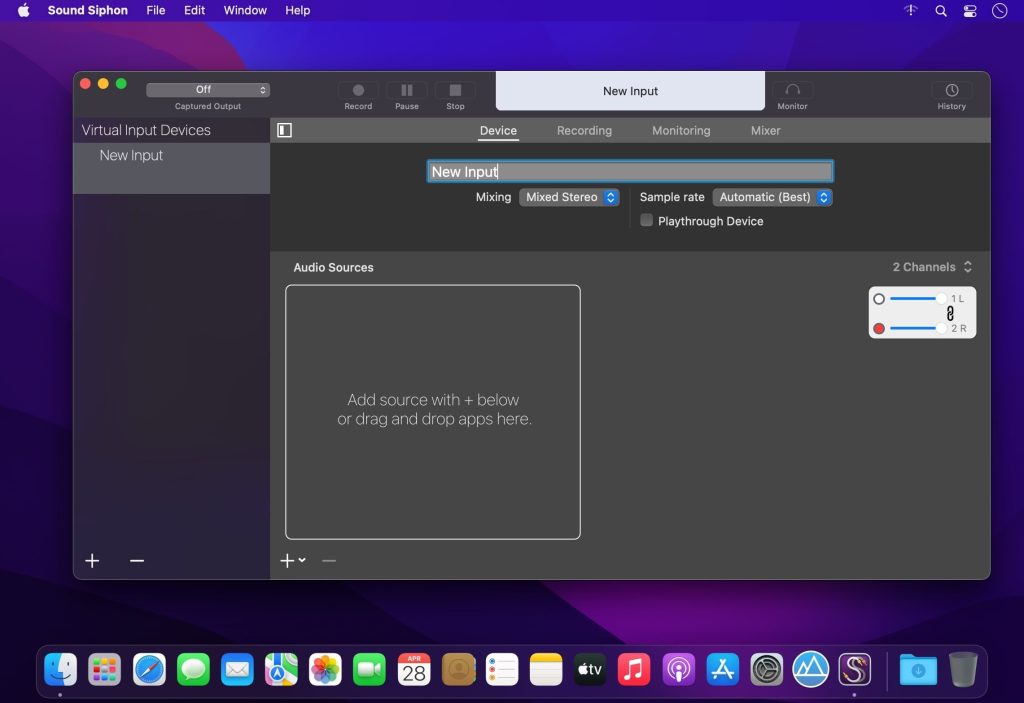The width and height of the screenshot is (1024, 703).
Task: Open the Monitor headphones icon
Action: 792,91
